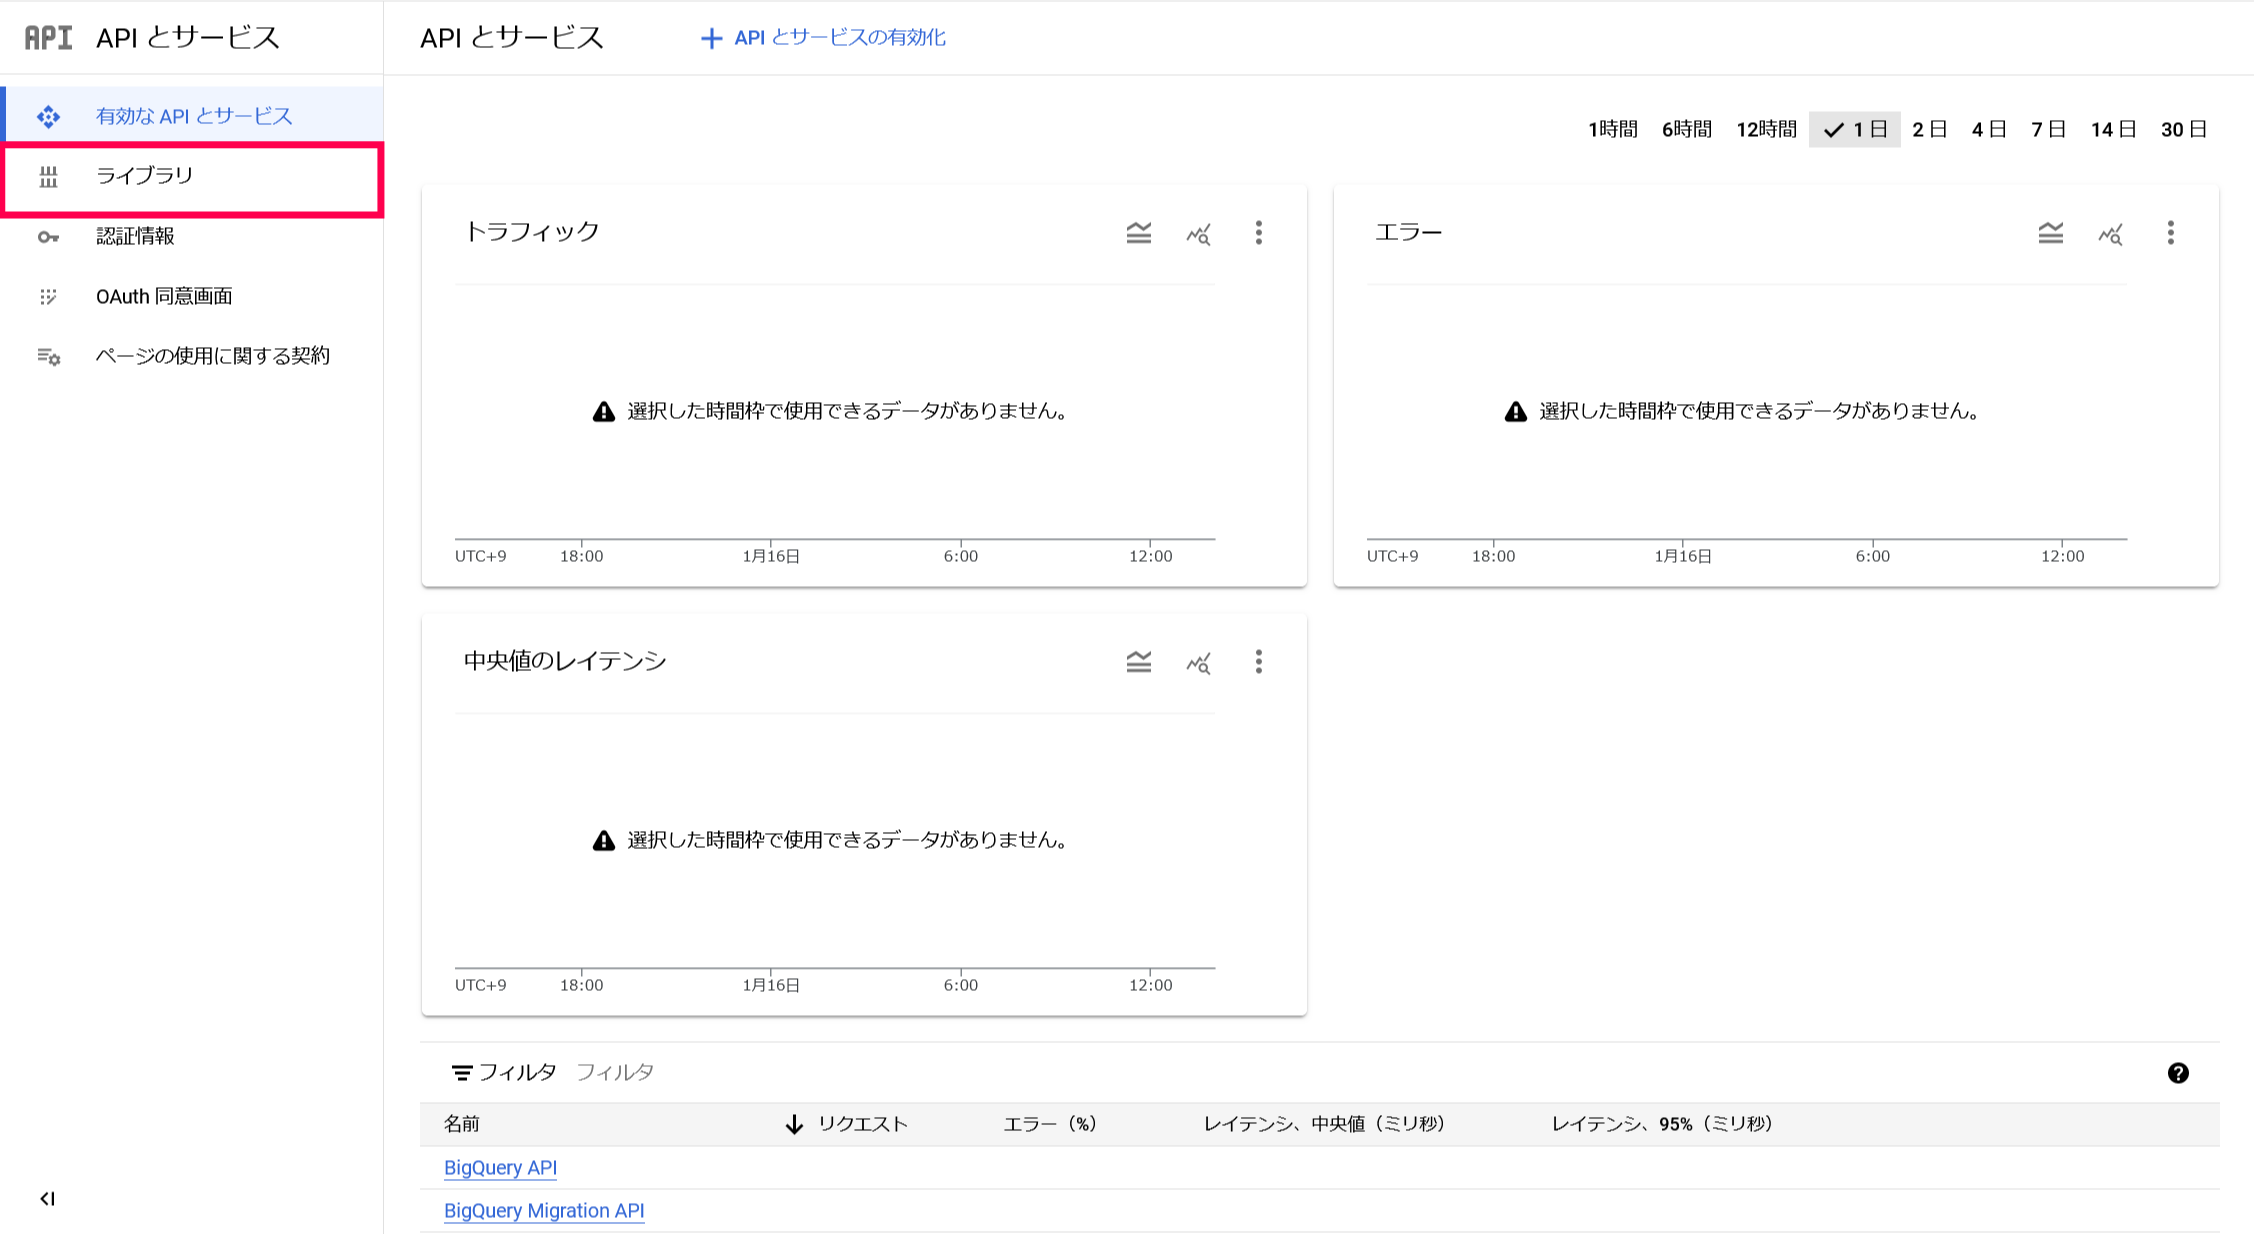
Task: Click the chart explorer icon on 中央値のレイテンシ card
Action: pyautogui.click(x=1199, y=663)
